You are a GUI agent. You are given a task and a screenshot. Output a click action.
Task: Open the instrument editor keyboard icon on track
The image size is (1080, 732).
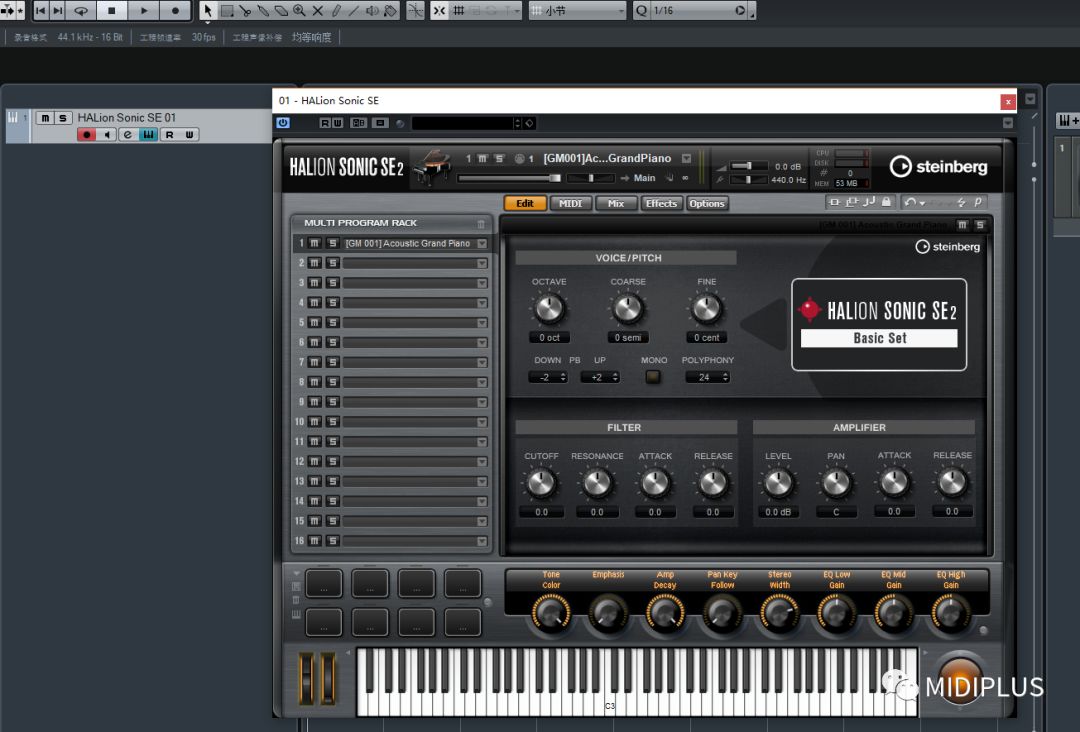148,134
